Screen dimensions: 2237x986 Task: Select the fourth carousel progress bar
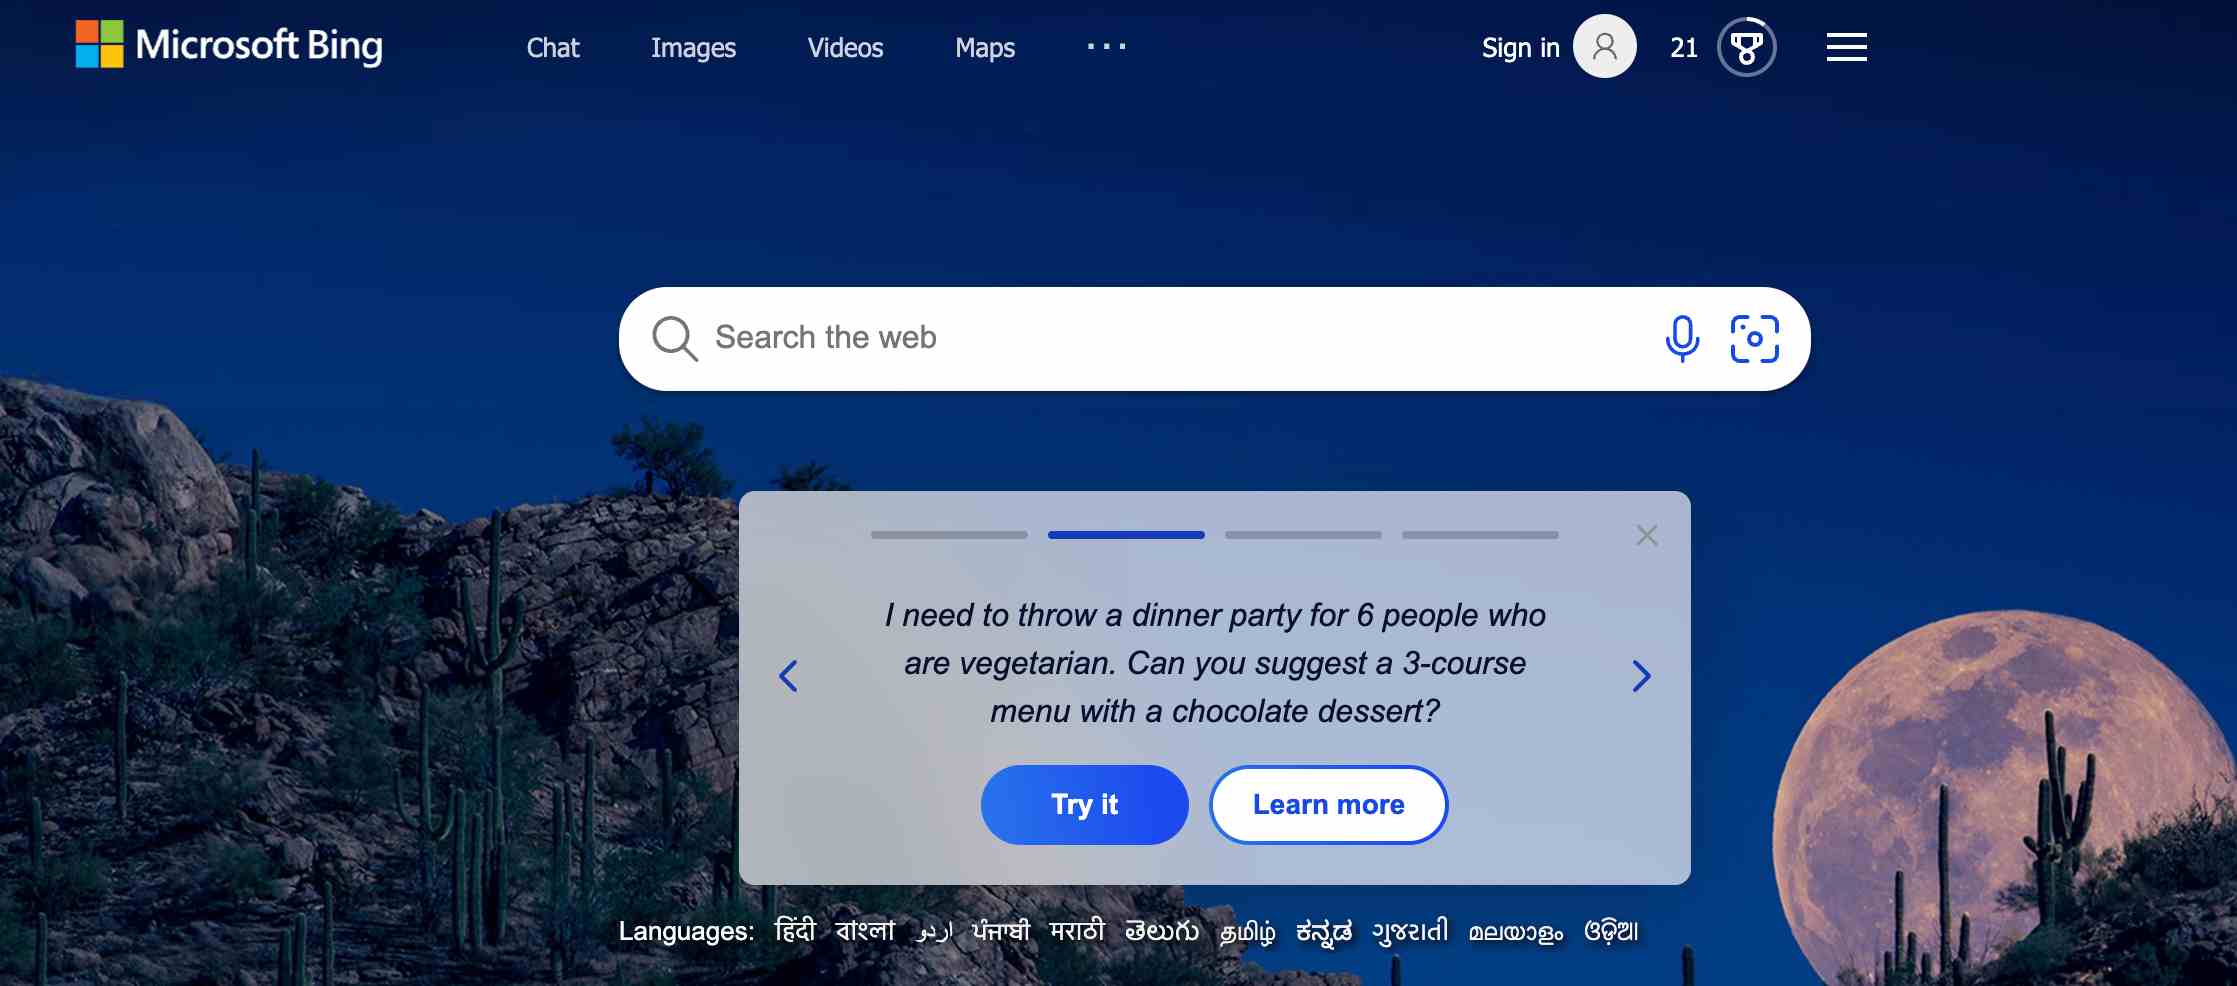point(1480,535)
